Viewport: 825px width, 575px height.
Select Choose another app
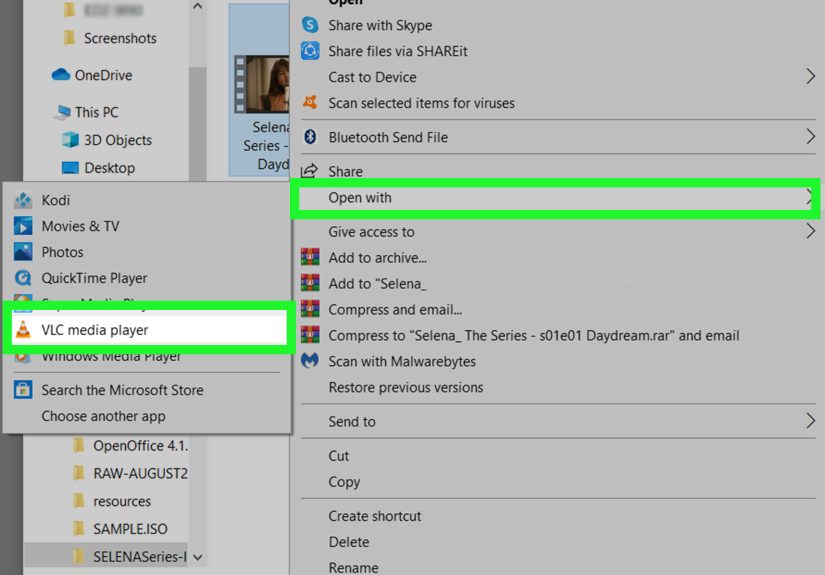click(147, 416)
